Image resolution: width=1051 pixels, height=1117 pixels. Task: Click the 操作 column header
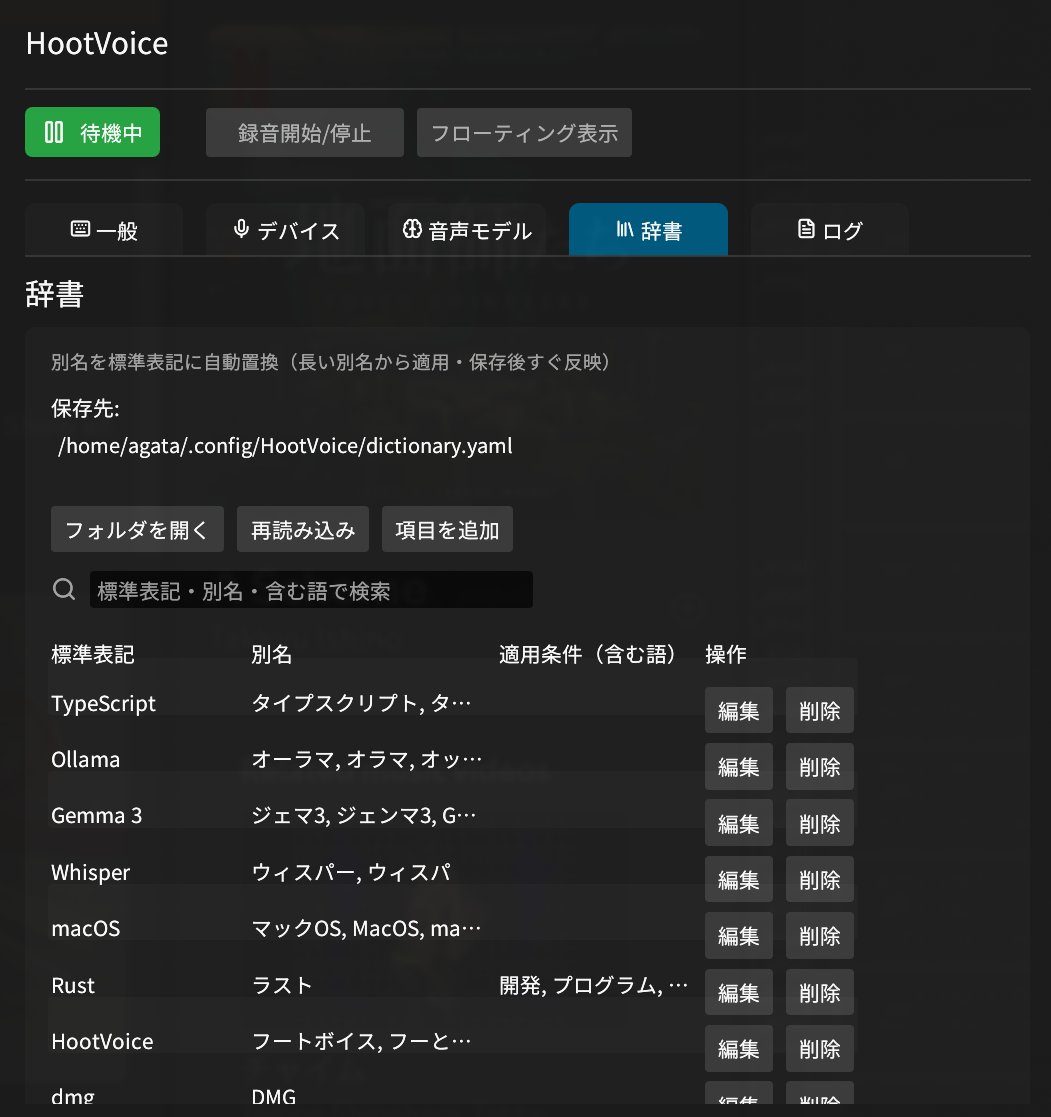pyautogui.click(x=726, y=654)
